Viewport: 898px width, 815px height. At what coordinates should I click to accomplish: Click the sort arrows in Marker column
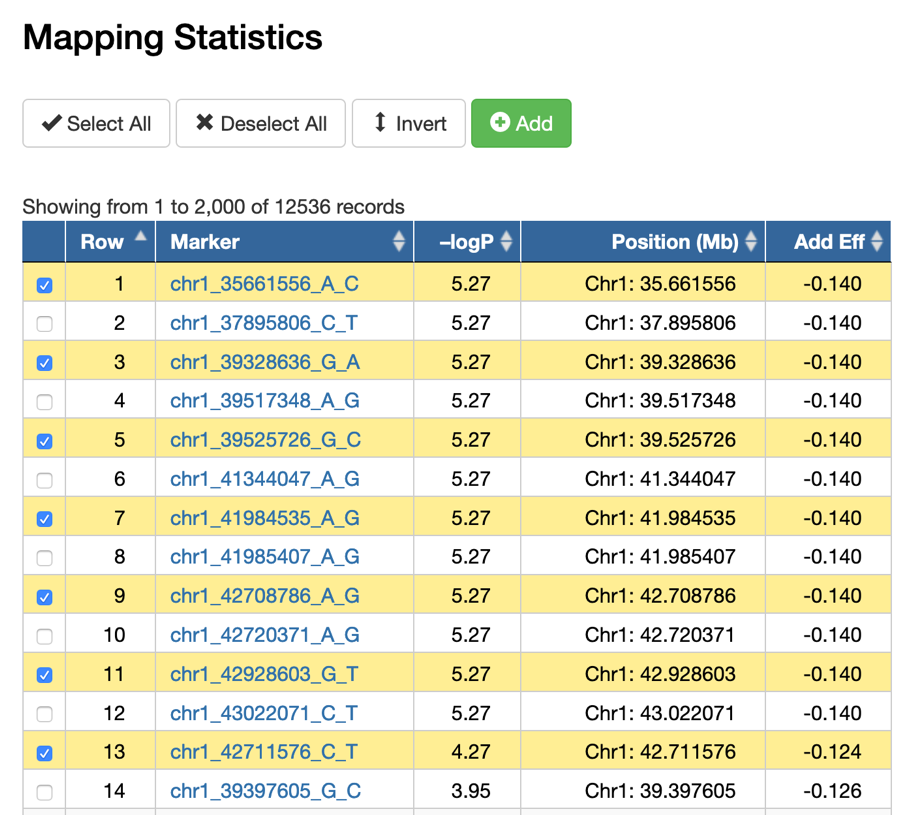click(398, 242)
